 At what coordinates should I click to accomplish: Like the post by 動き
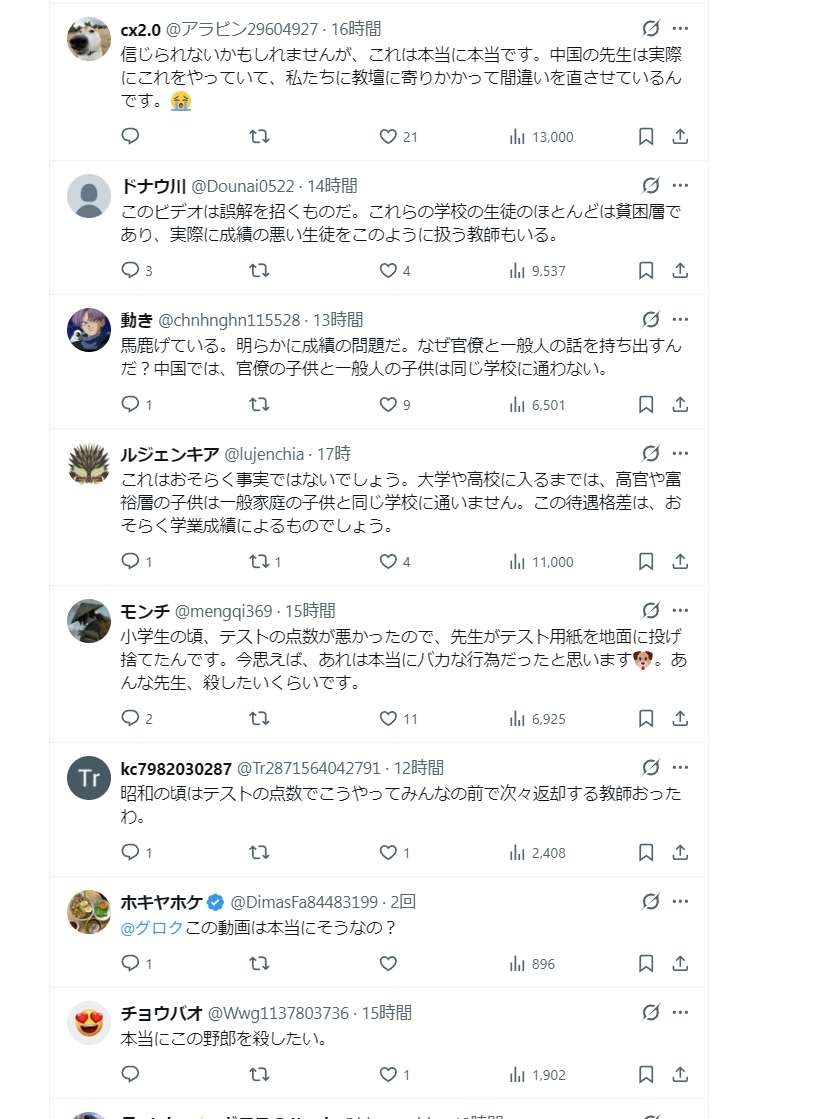tap(388, 405)
